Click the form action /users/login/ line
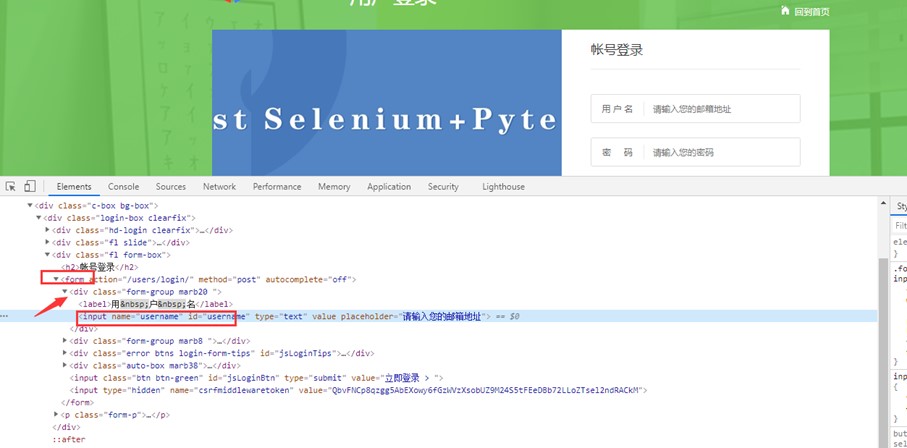 (x=209, y=280)
